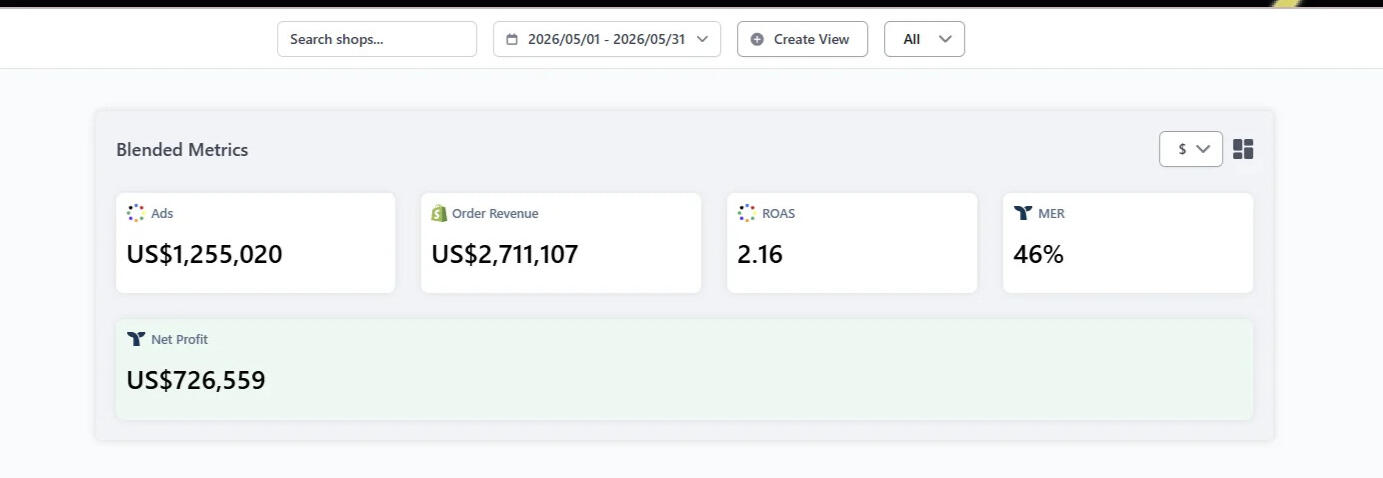
Task: Open the All filter dropdown
Action: [924, 39]
